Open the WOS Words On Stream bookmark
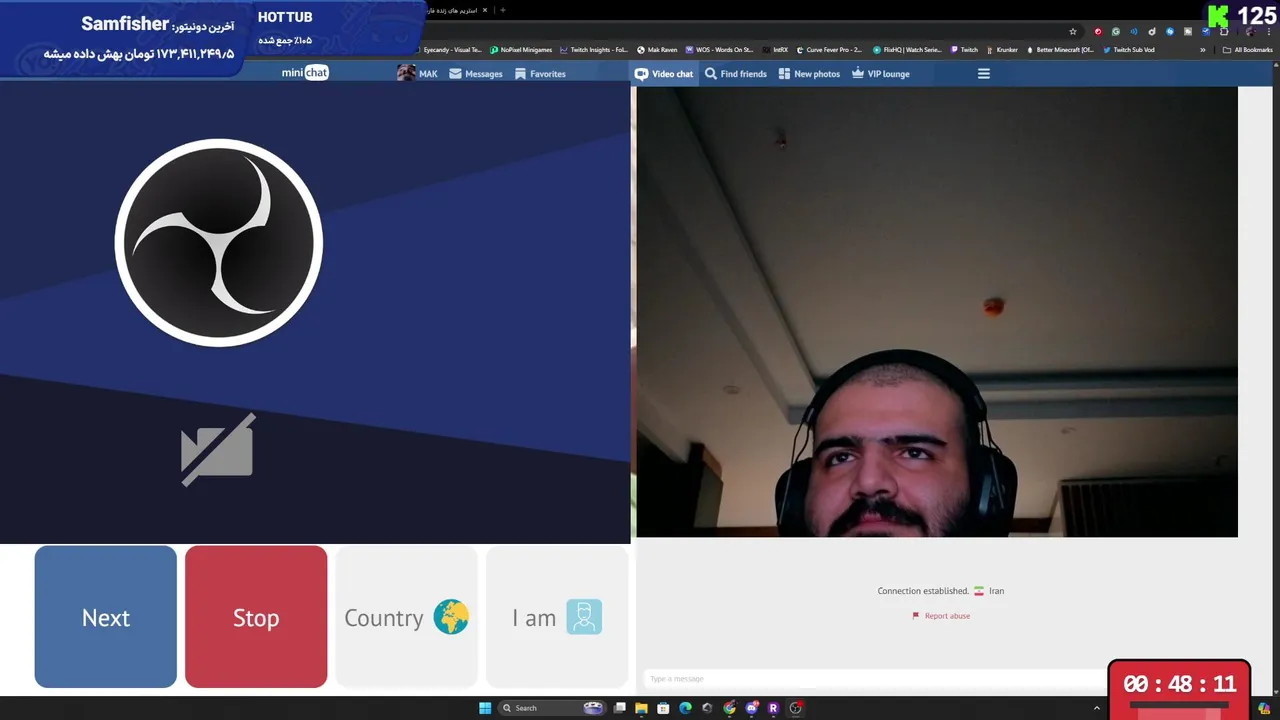1280x720 pixels. click(x=719, y=49)
